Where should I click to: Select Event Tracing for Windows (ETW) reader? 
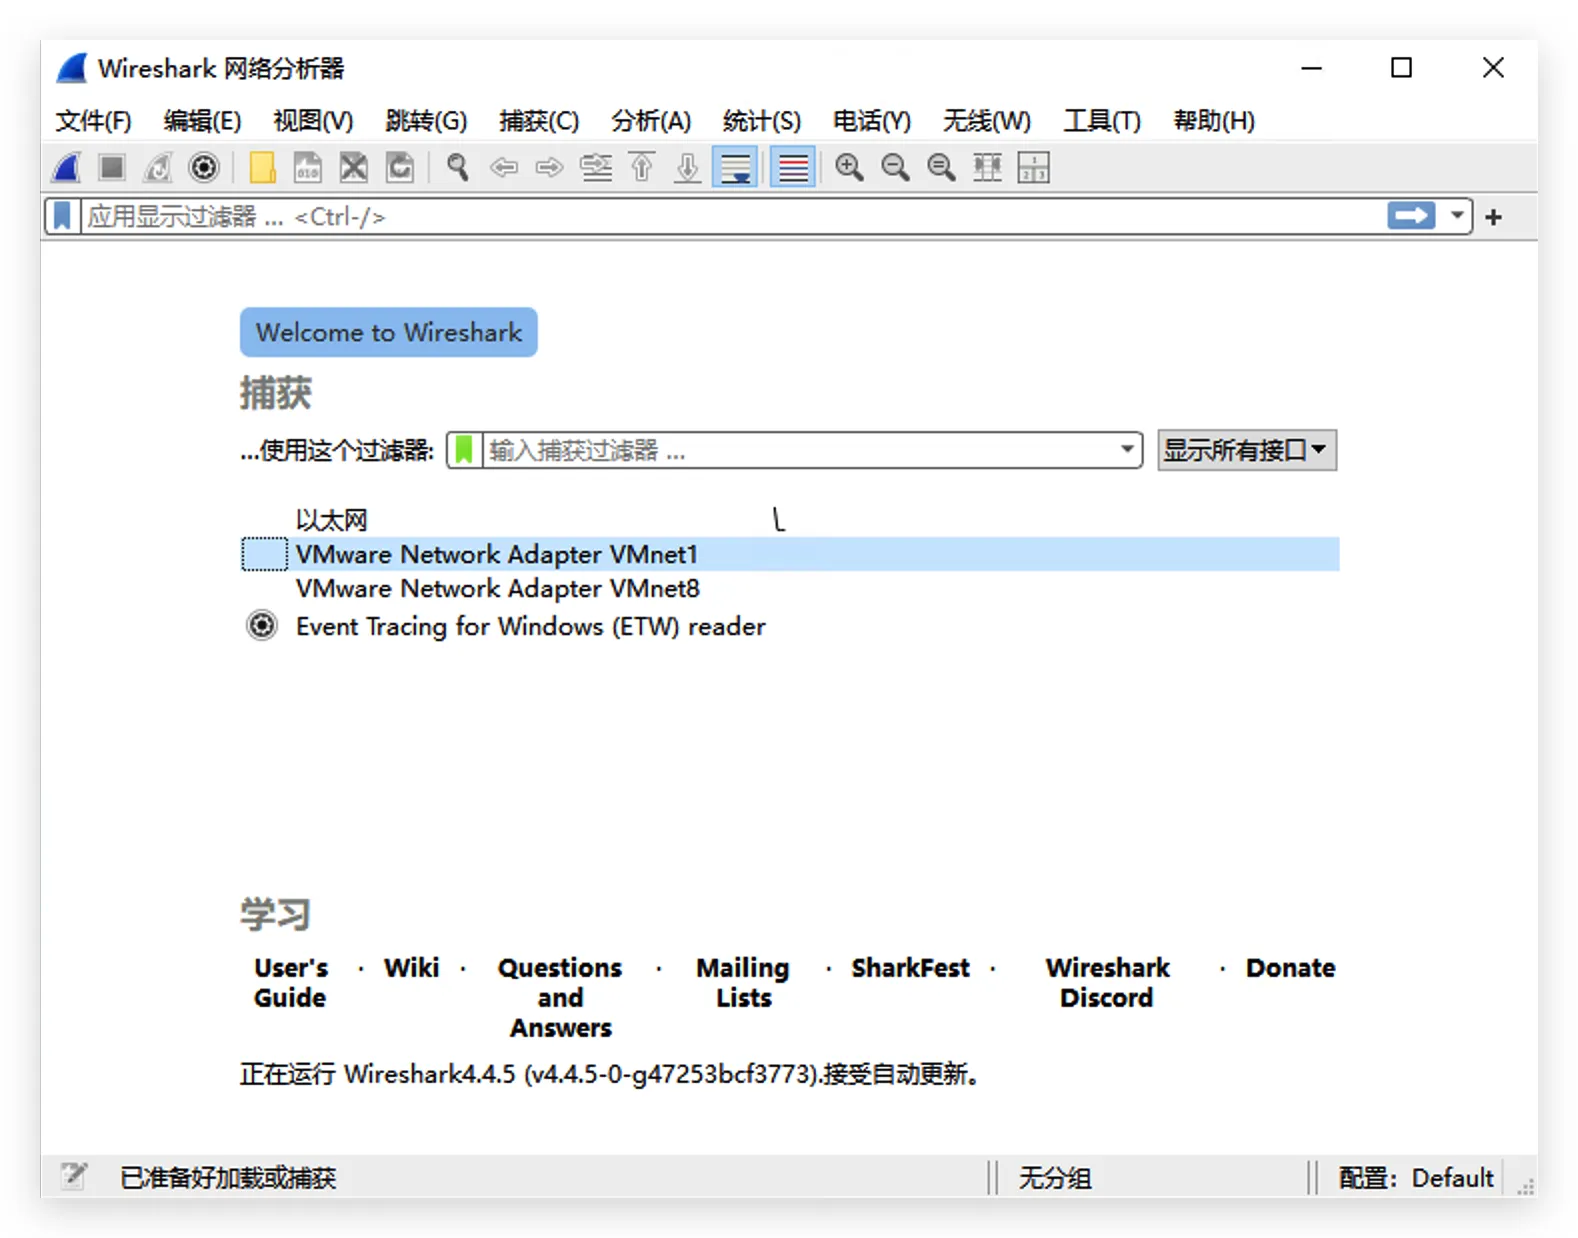(790, 626)
